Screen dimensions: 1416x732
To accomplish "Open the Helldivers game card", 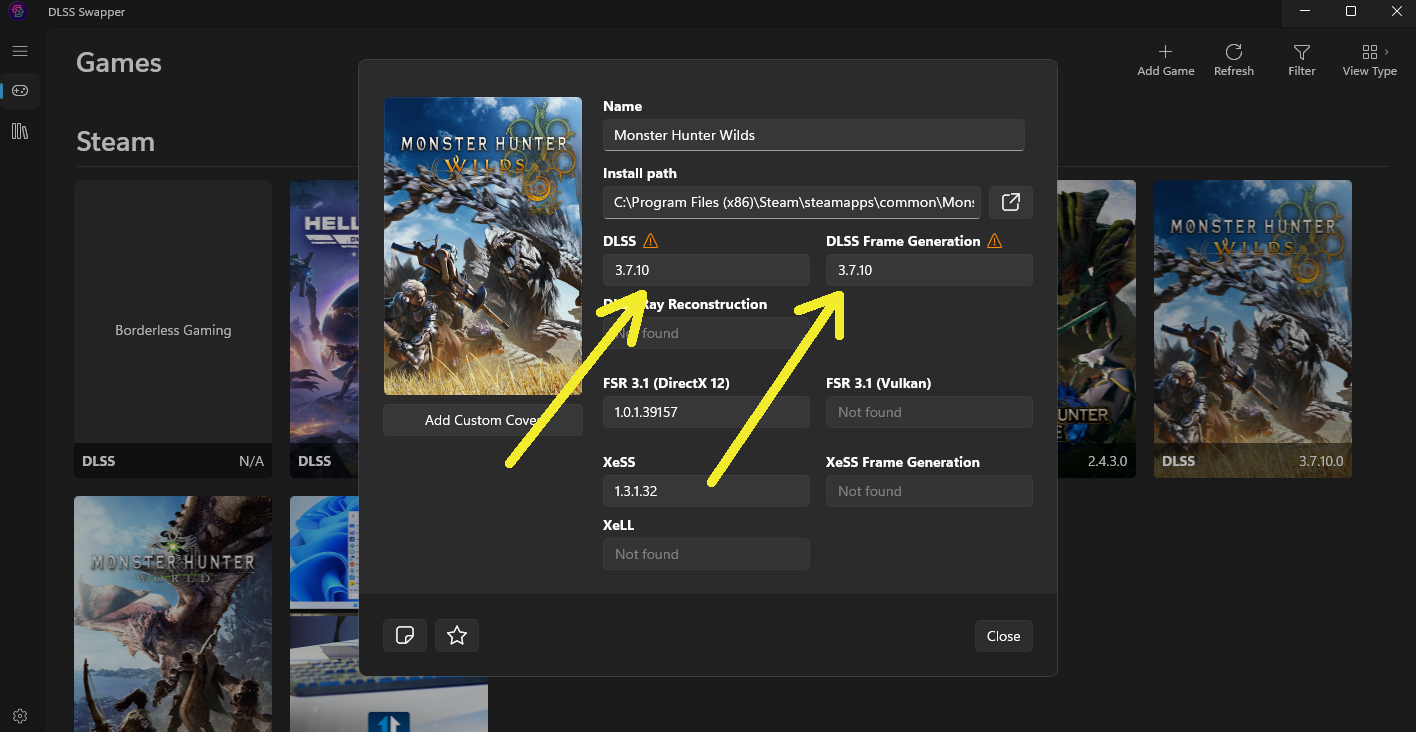I will click(324, 329).
